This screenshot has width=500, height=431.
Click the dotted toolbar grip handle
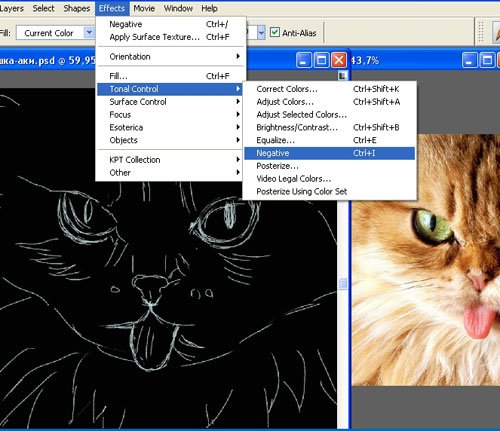tap(481, 32)
